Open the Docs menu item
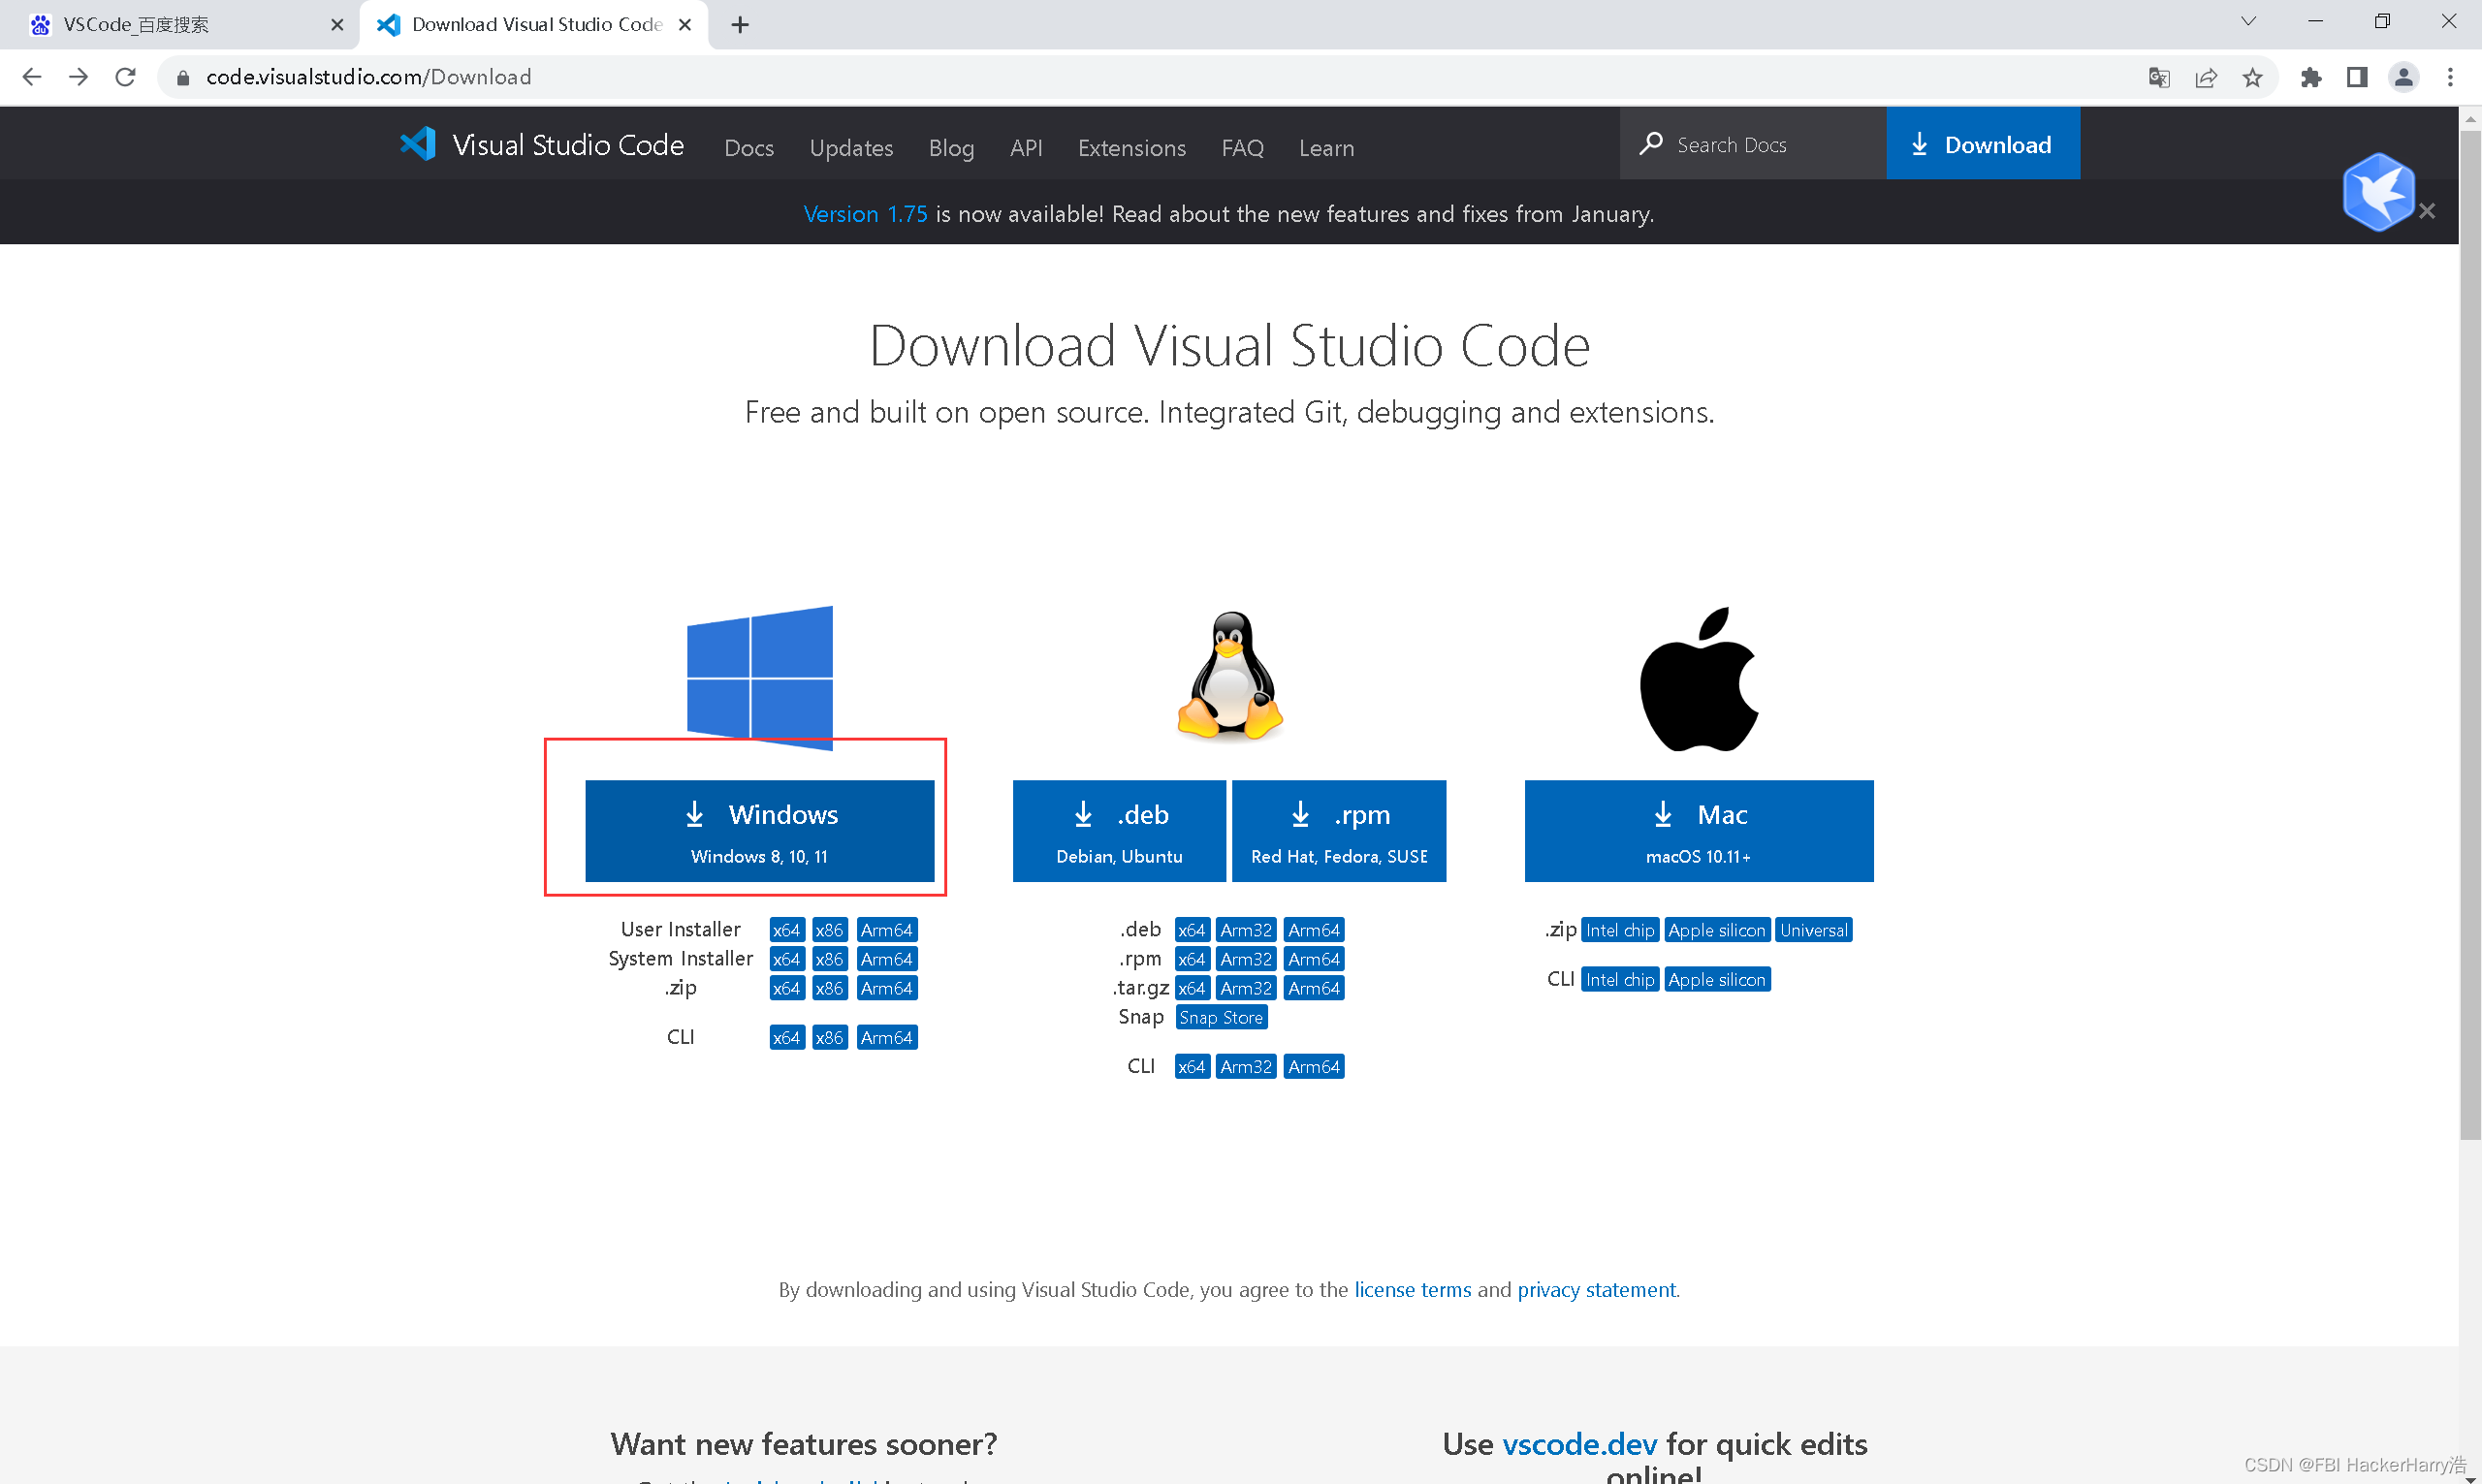The width and height of the screenshot is (2482, 1484). tap(749, 147)
